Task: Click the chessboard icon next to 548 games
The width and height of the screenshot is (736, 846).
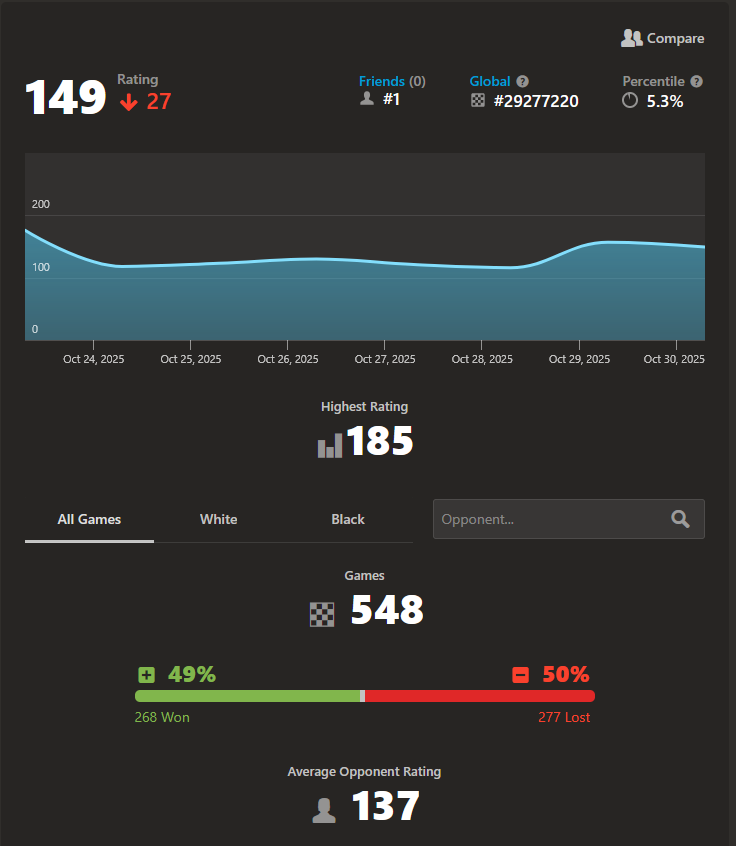Action: (322, 615)
